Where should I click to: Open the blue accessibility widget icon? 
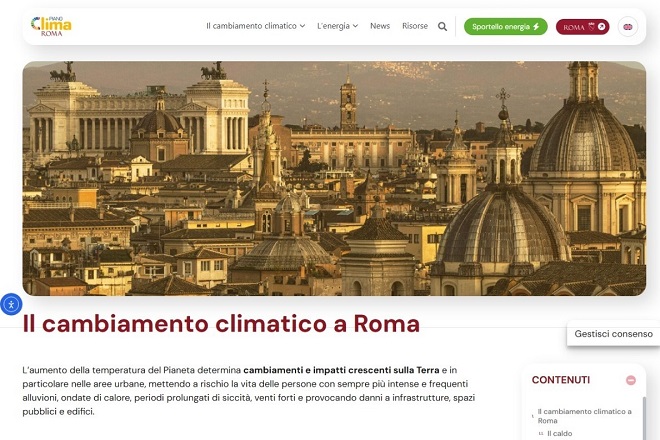tap(11, 304)
